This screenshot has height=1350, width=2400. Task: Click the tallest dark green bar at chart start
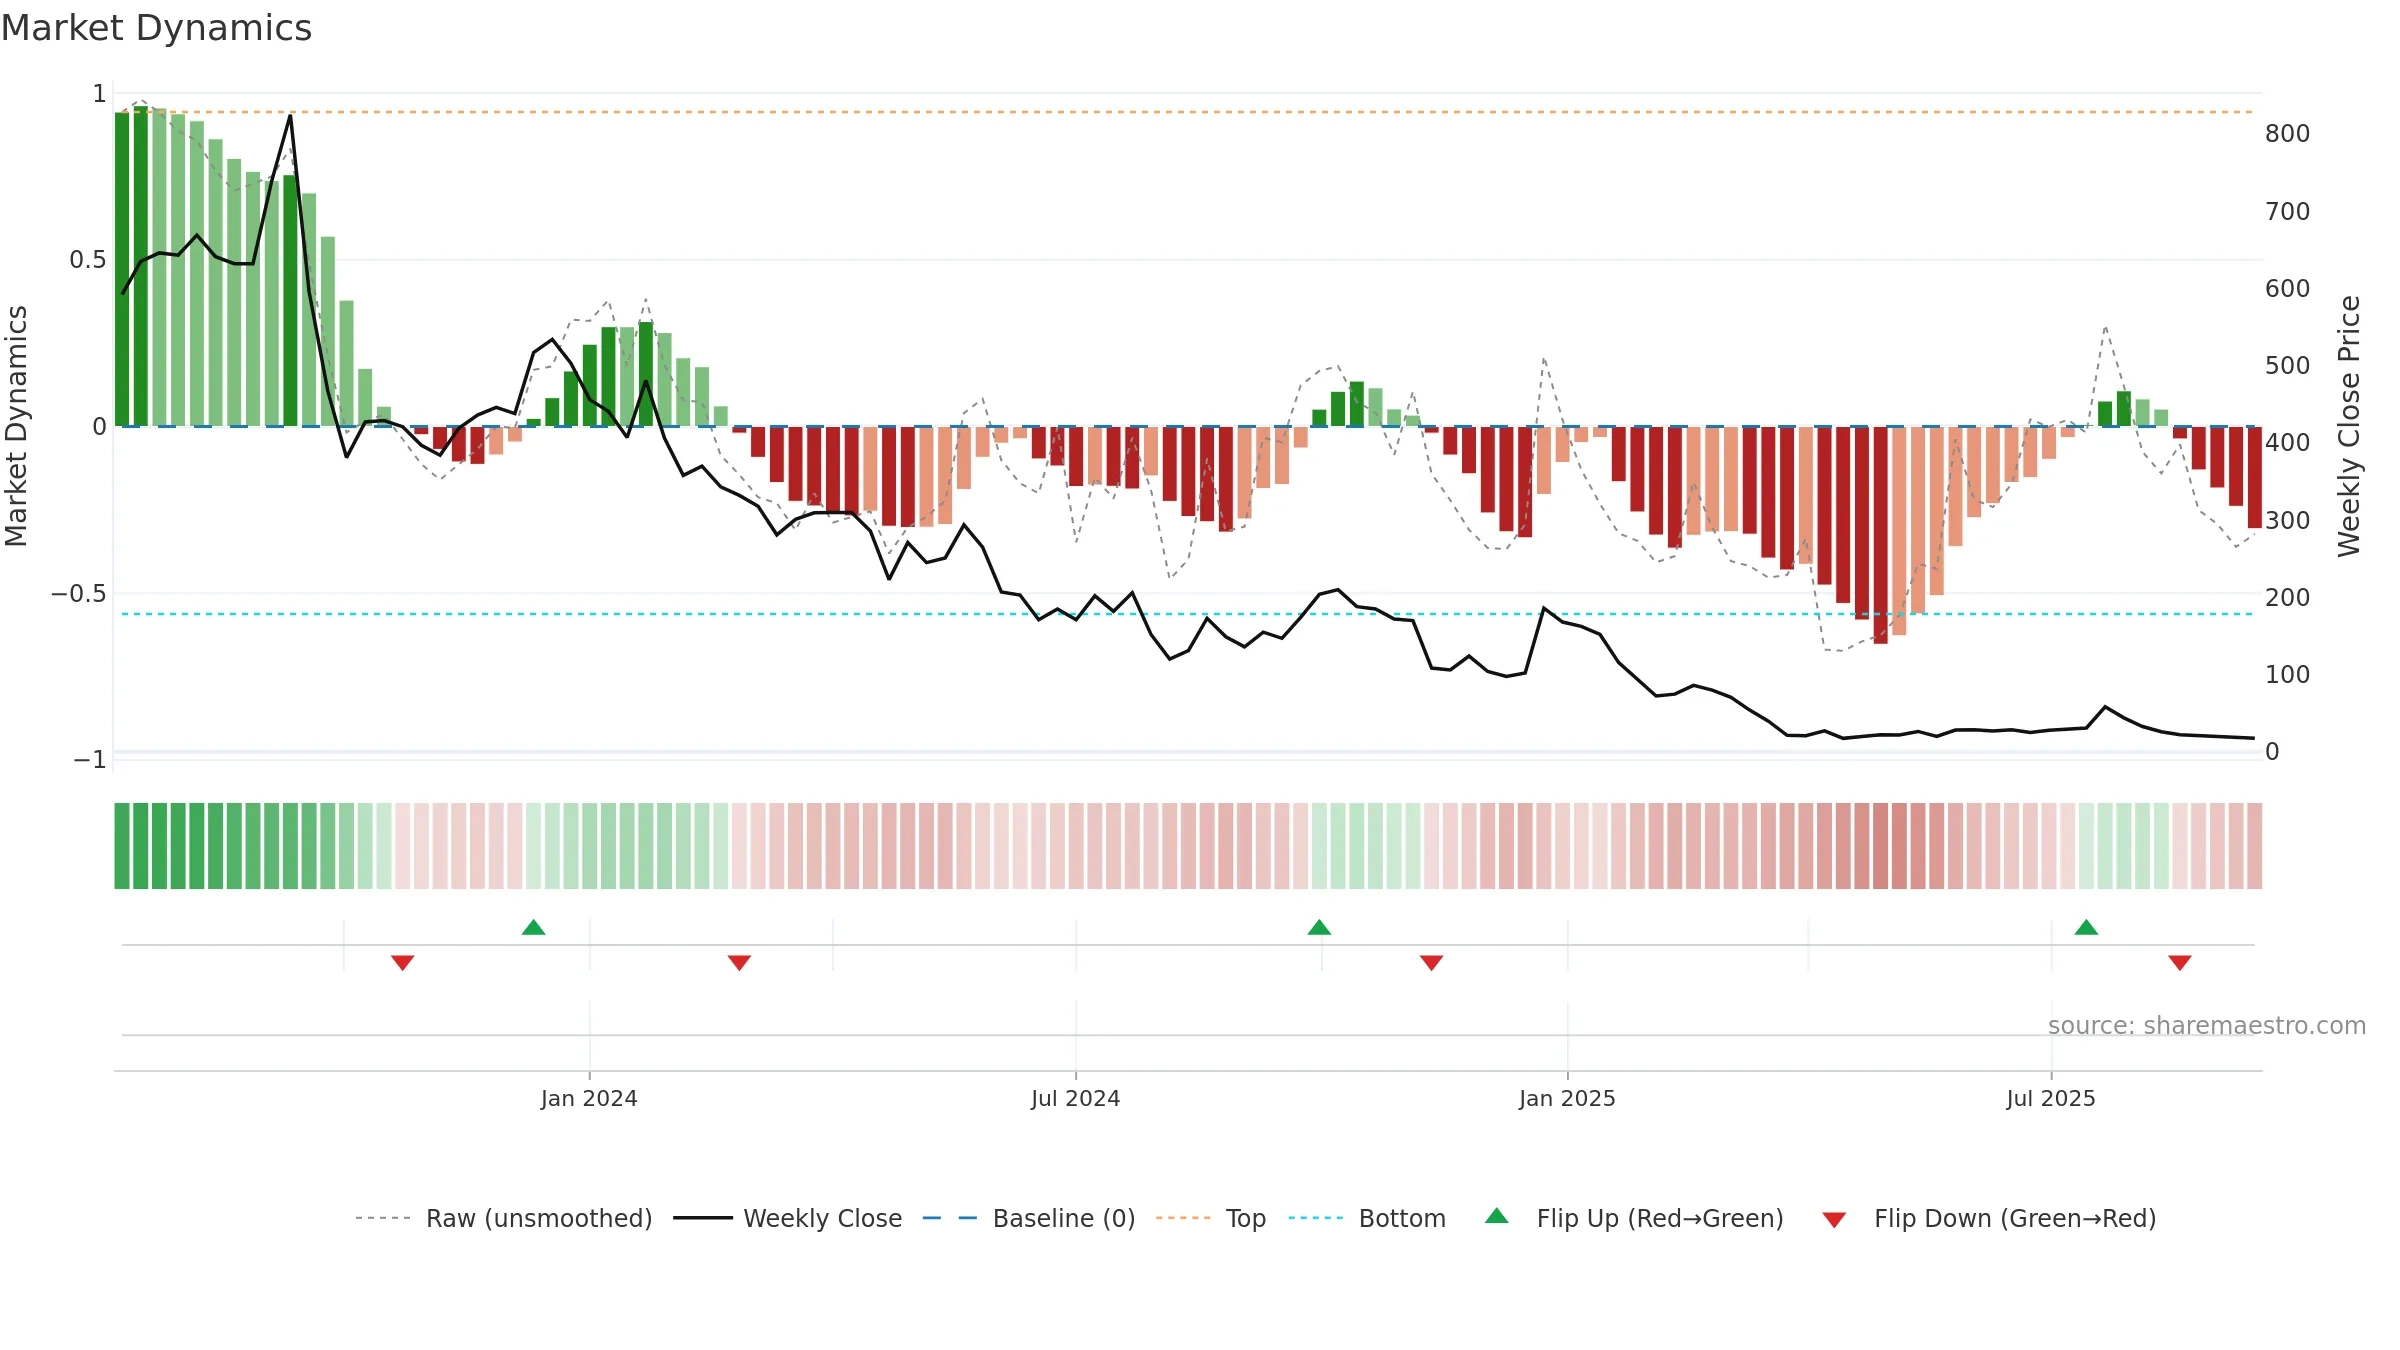click(141, 266)
